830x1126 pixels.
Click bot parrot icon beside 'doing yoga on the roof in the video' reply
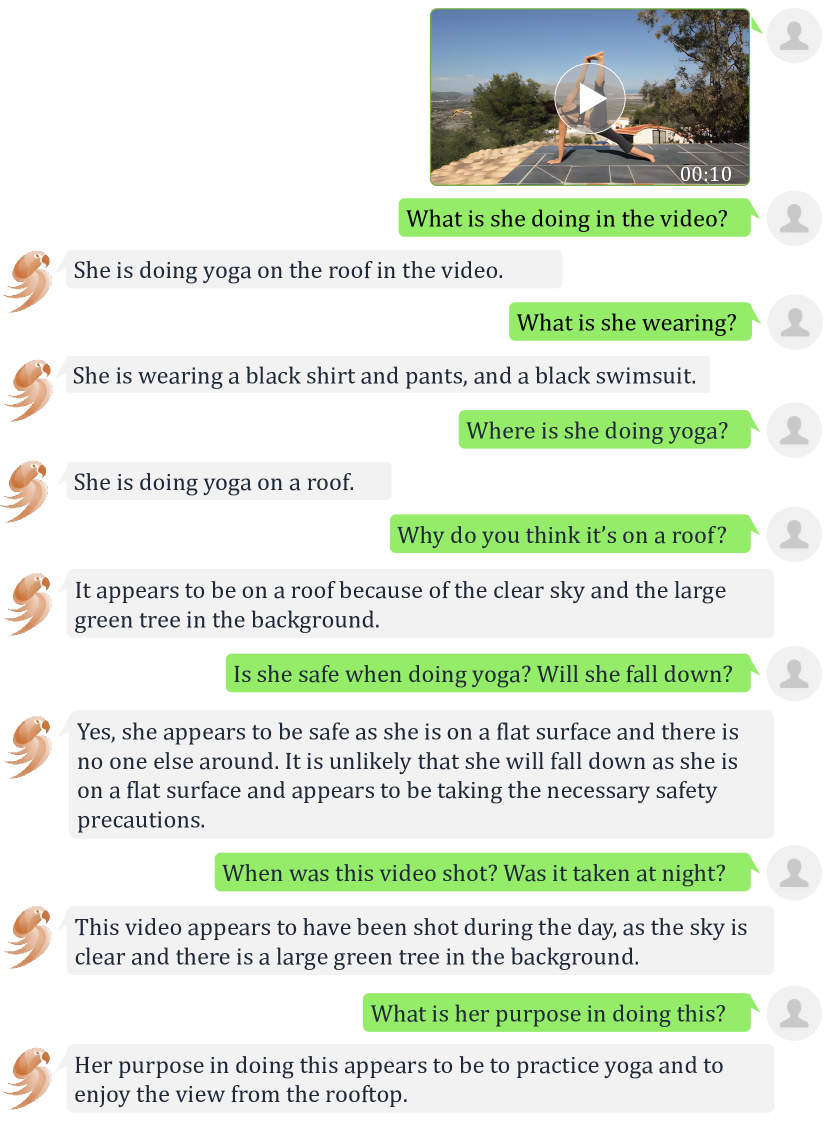[x=29, y=282]
